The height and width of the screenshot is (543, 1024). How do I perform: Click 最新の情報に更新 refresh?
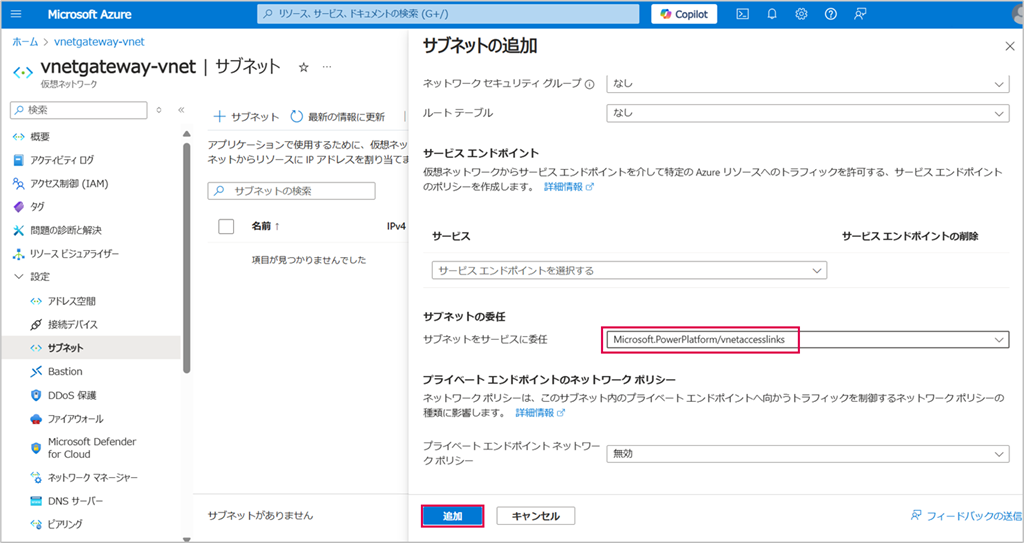(x=338, y=117)
